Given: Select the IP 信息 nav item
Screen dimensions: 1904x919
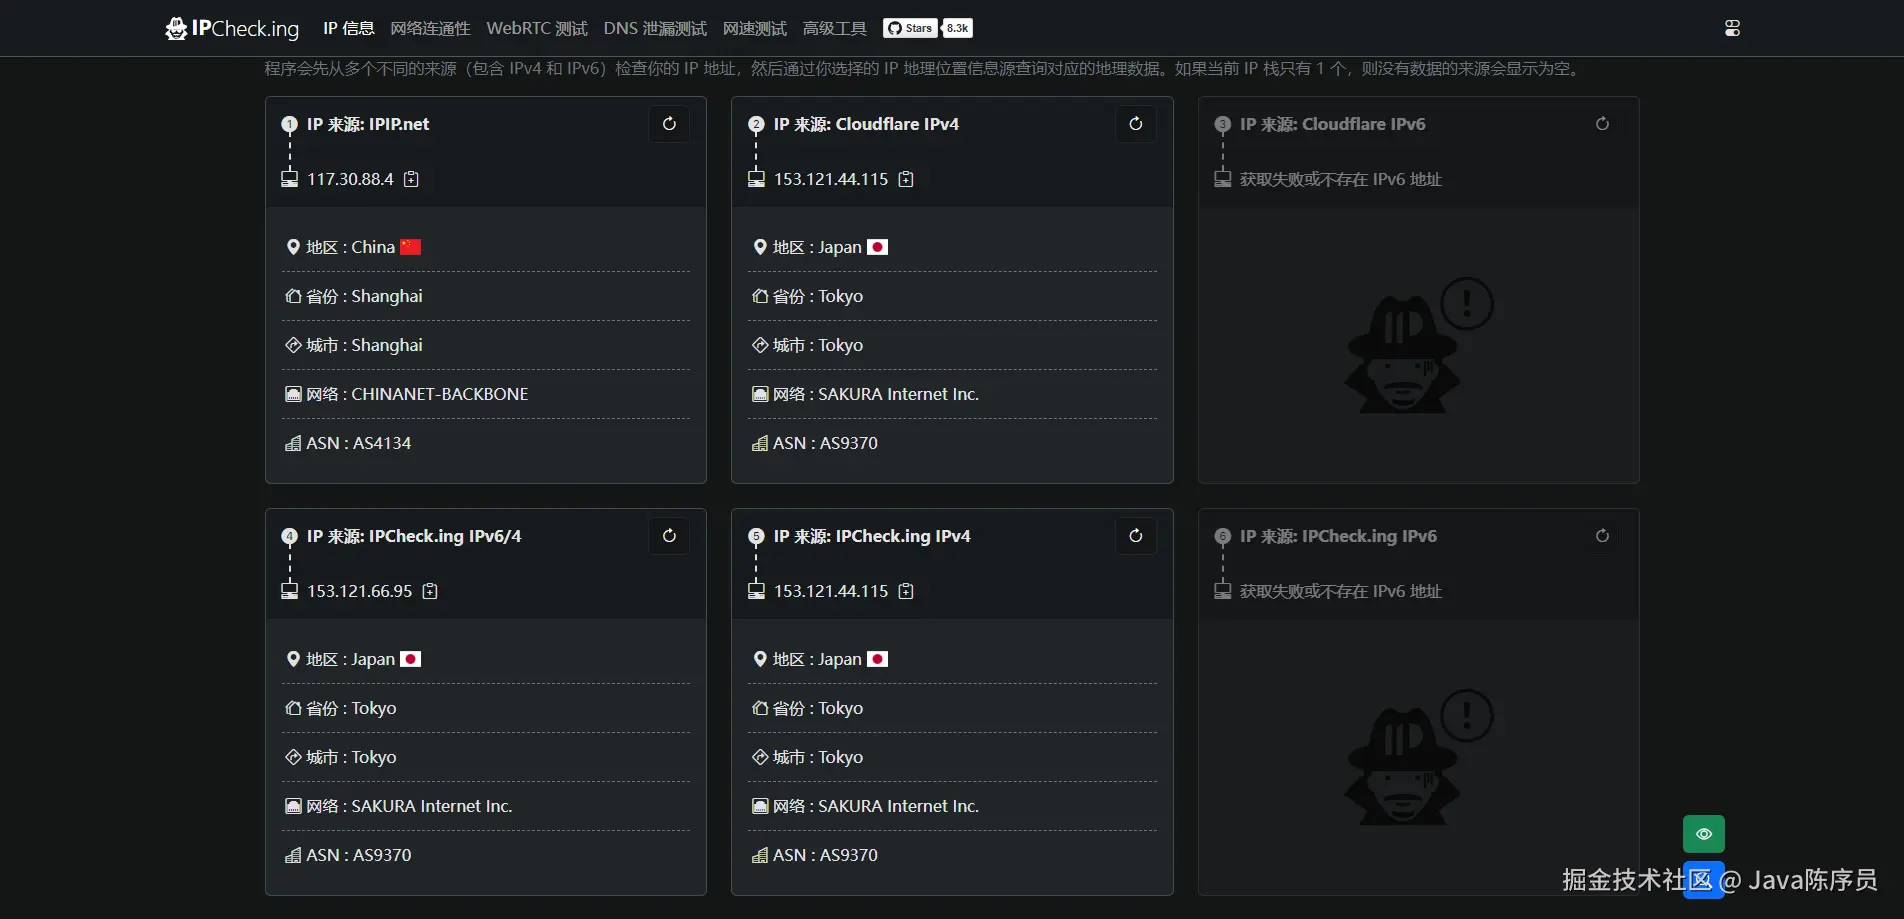Looking at the screenshot, I should [349, 28].
